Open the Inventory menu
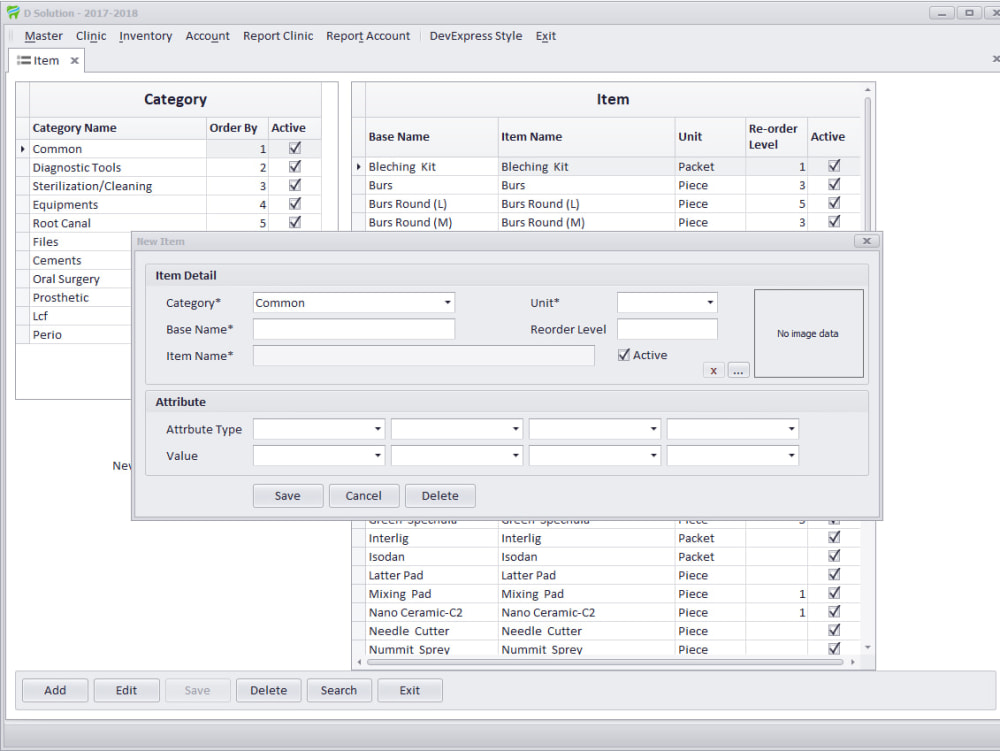This screenshot has width=1000, height=751. [145, 36]
